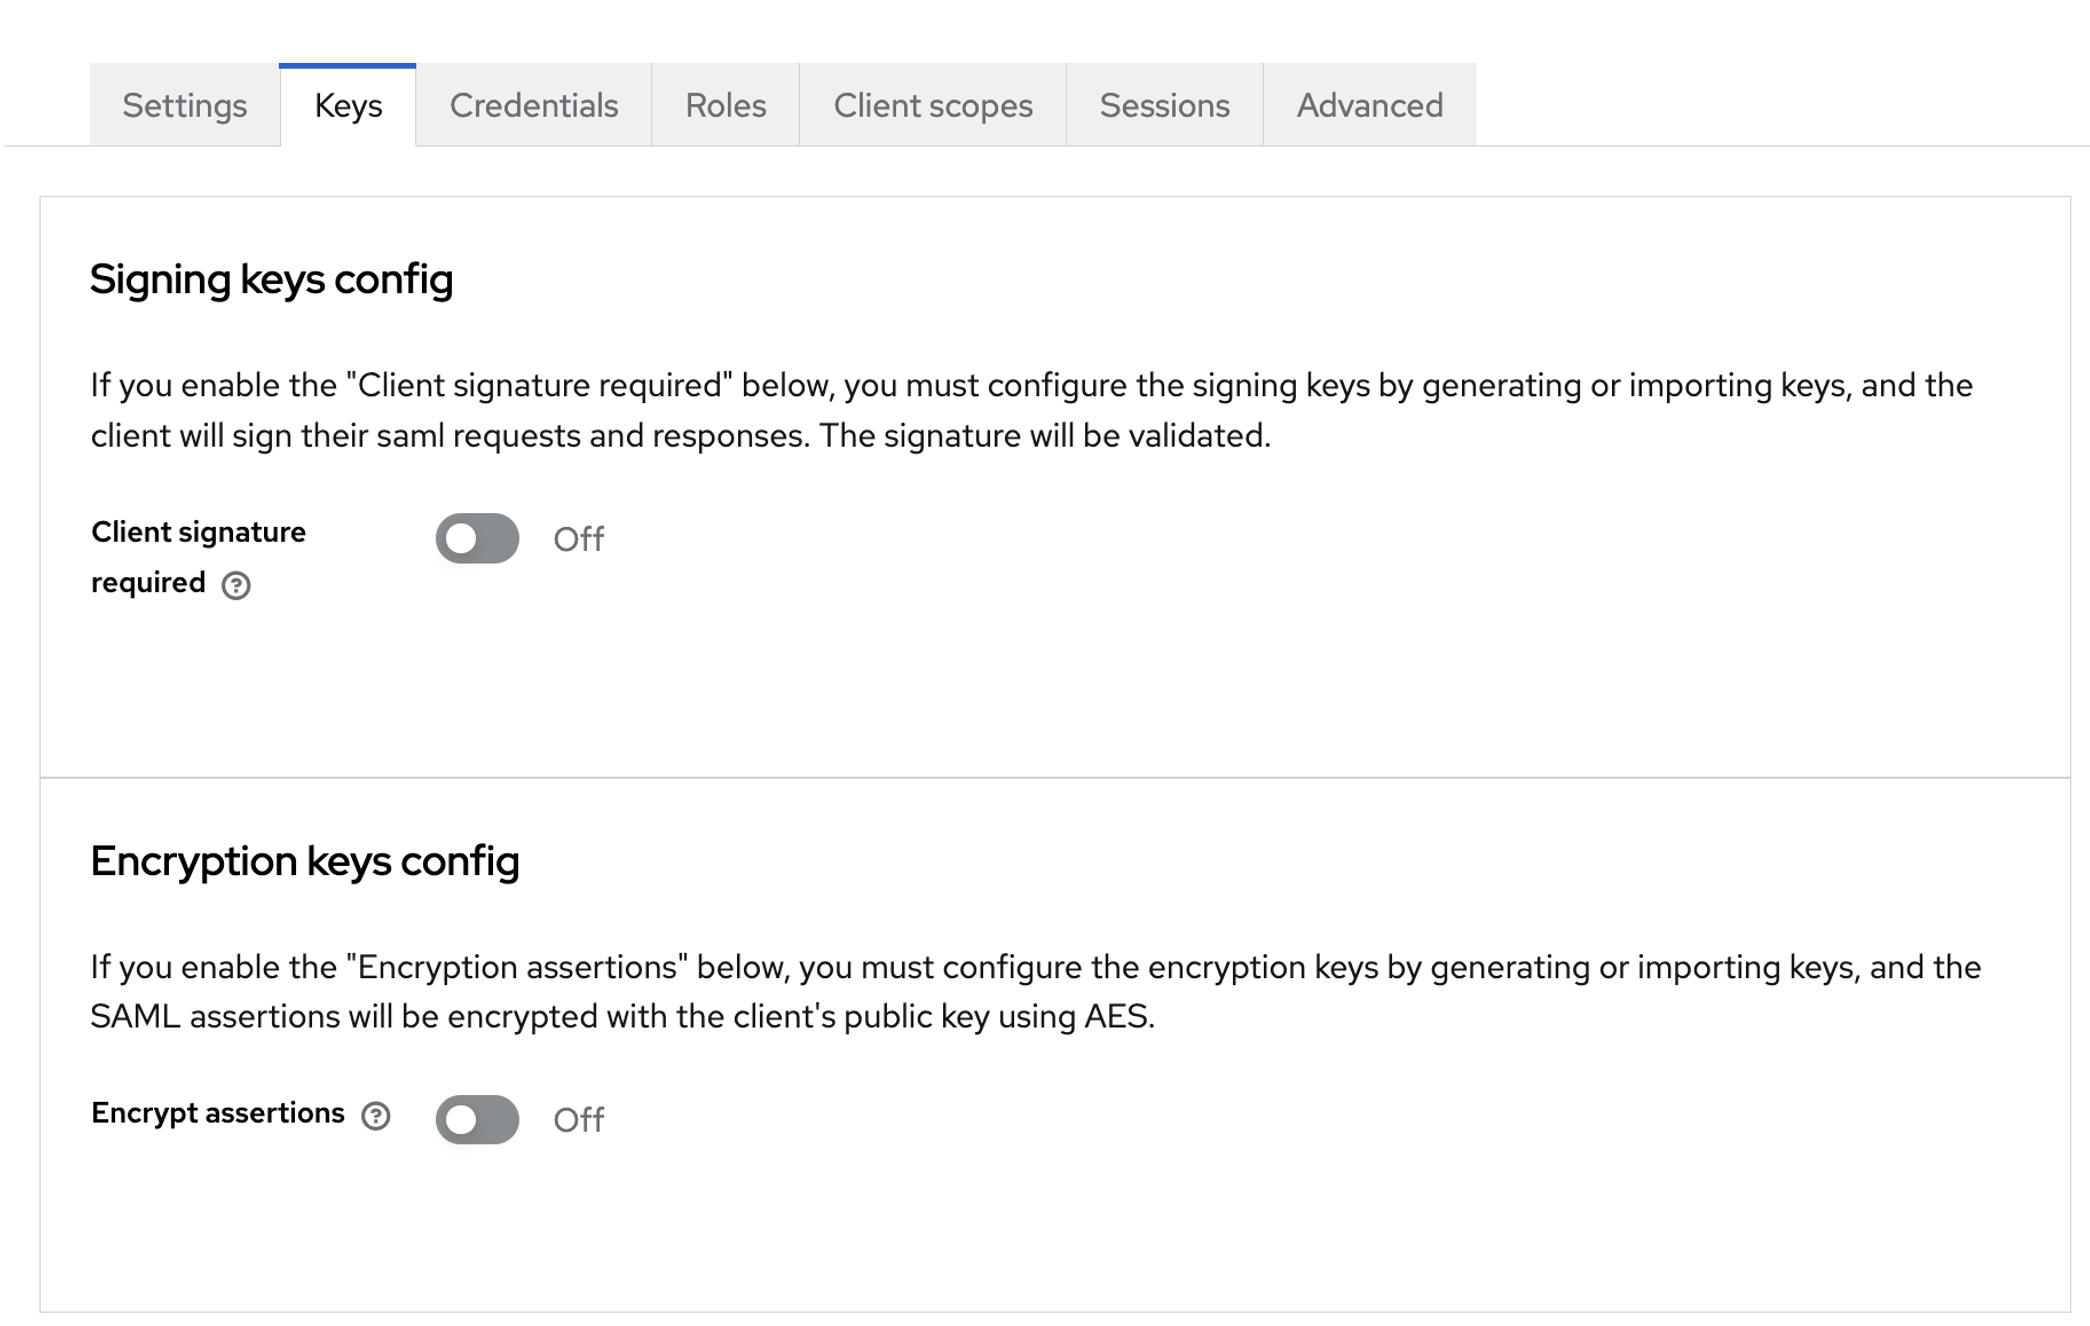Switch to the Settings tab
Image resolution: width=2090 pixels, height=1326 pixels.
(184, 106)
